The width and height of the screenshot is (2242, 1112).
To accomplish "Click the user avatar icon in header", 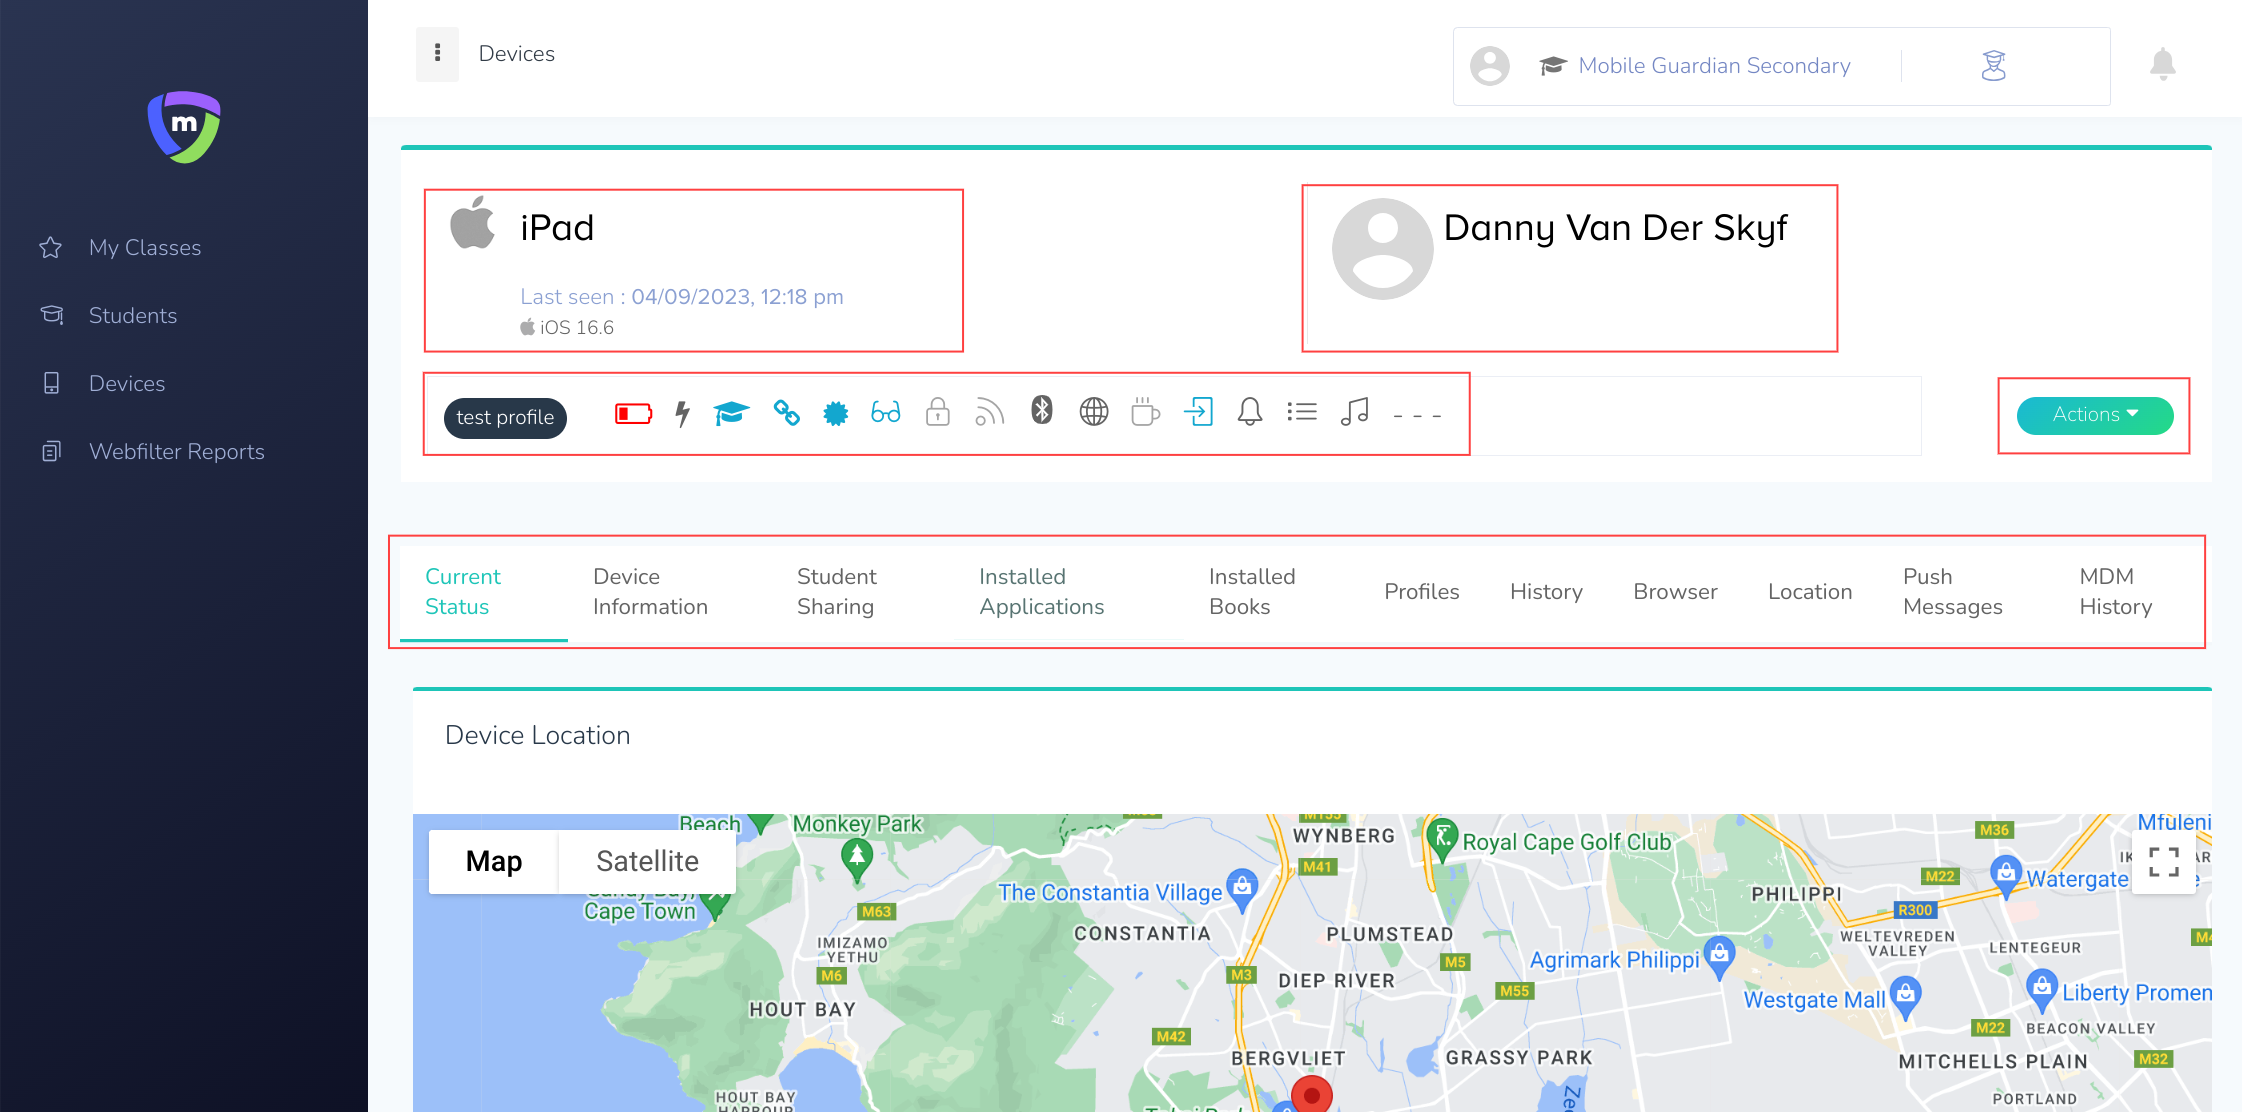I will [1489, 66].
